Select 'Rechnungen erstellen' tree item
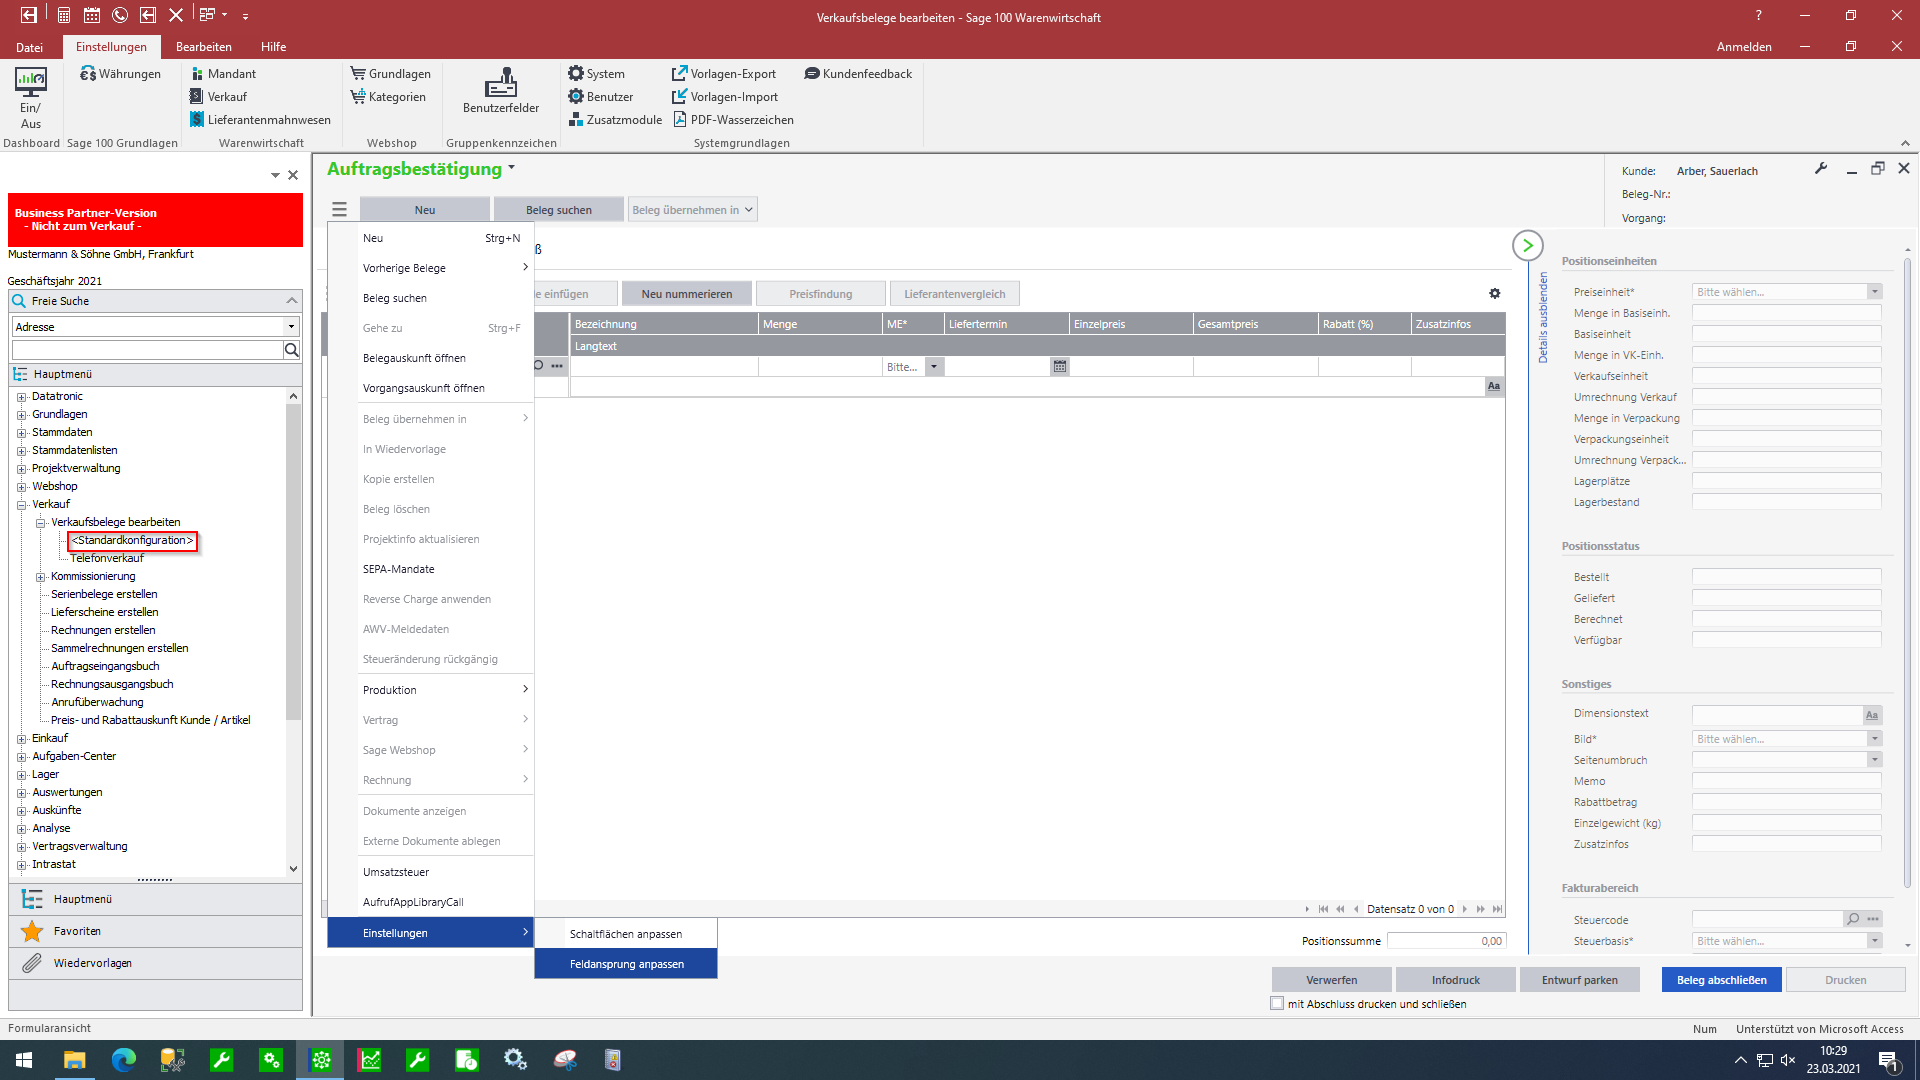Viewport: 1920px width, 1080px height. (x=103, y=630)
